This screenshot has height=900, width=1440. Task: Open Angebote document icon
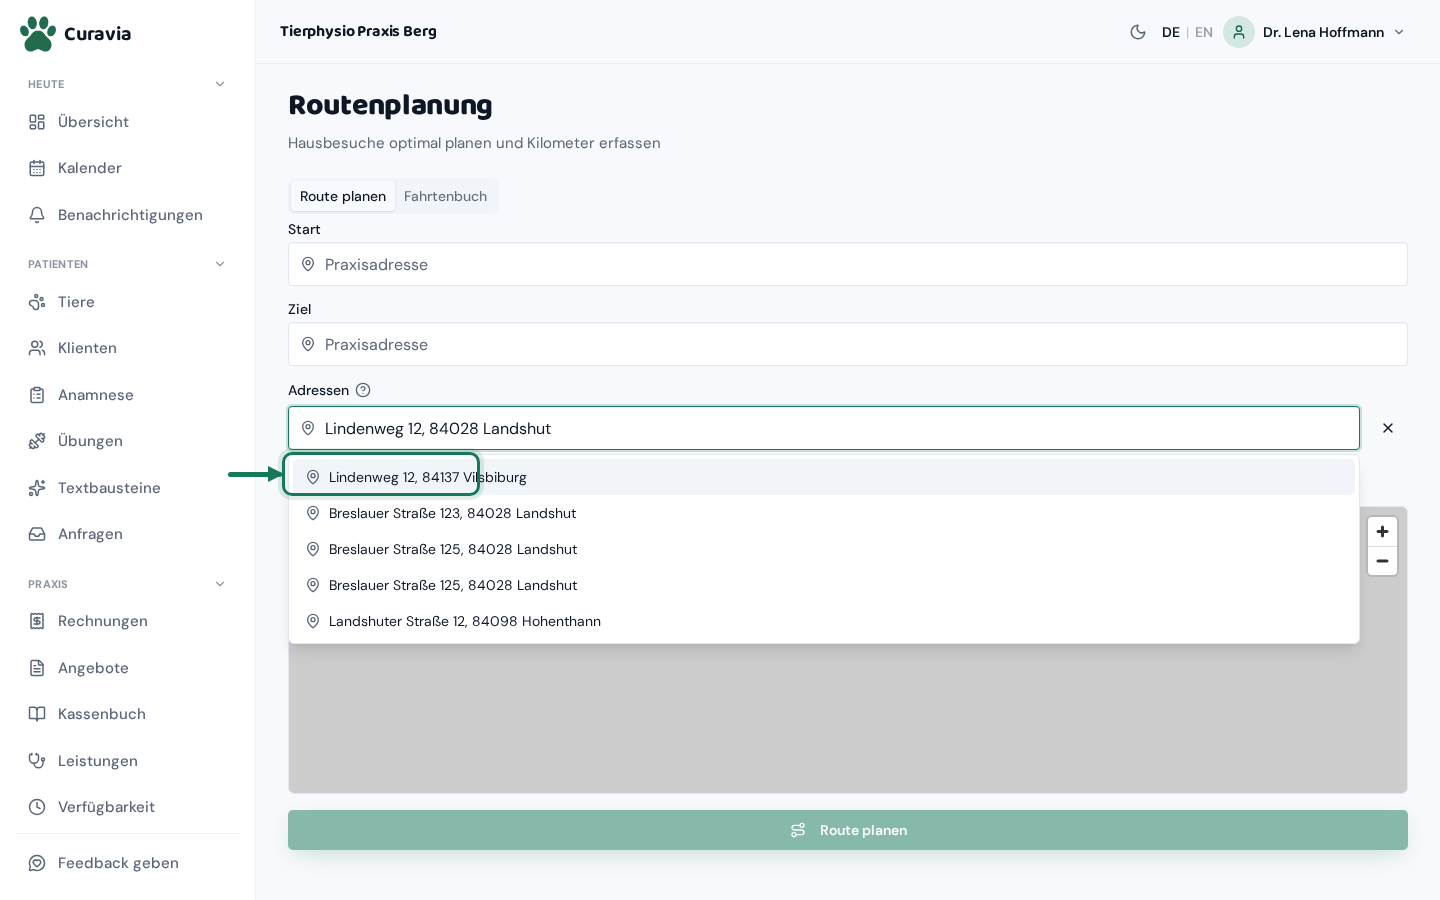tap(37, 668)
